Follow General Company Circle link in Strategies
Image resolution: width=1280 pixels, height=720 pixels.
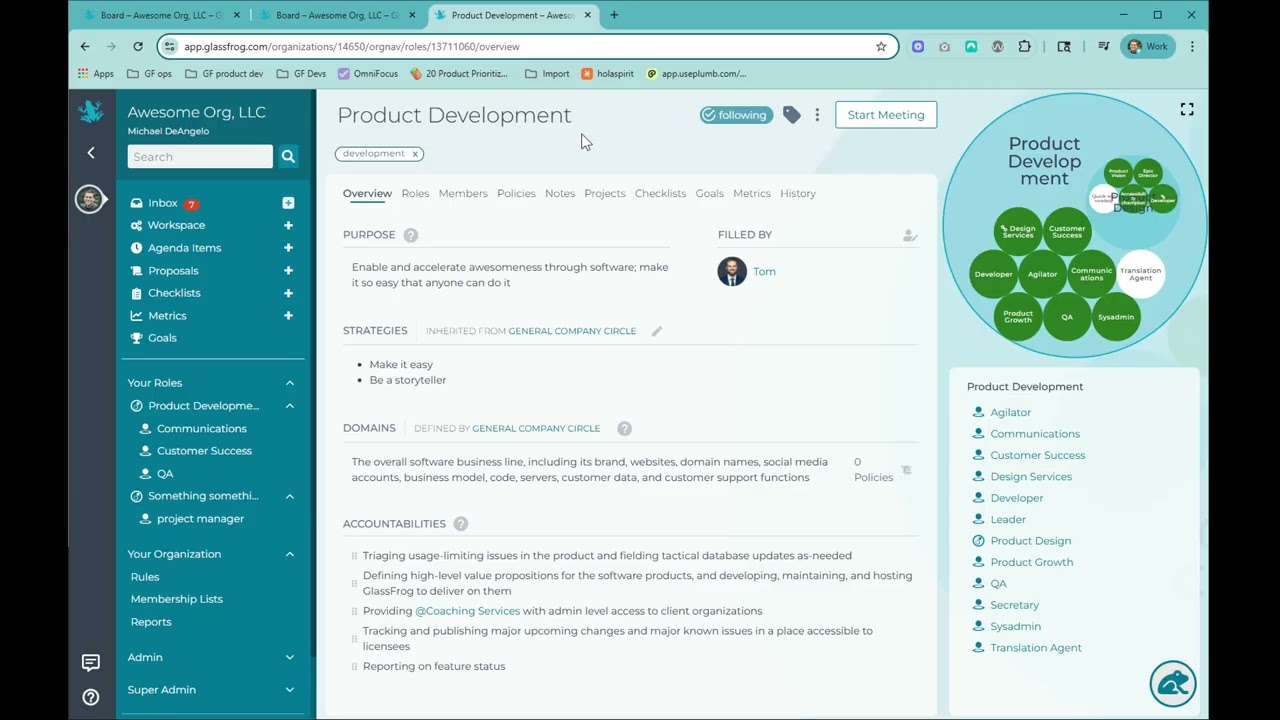pos(572,331)
